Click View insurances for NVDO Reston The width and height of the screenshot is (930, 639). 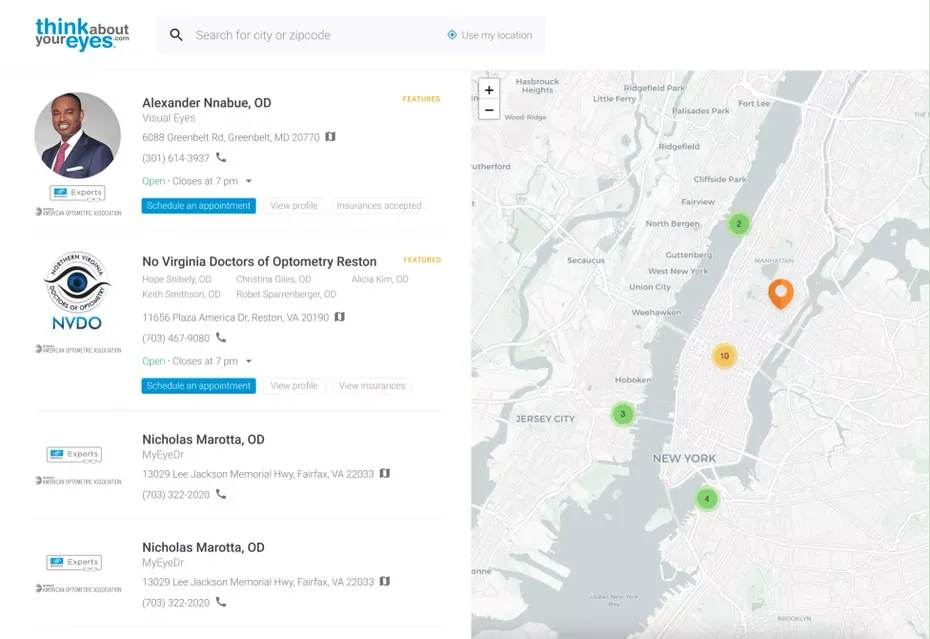point(371,386)
